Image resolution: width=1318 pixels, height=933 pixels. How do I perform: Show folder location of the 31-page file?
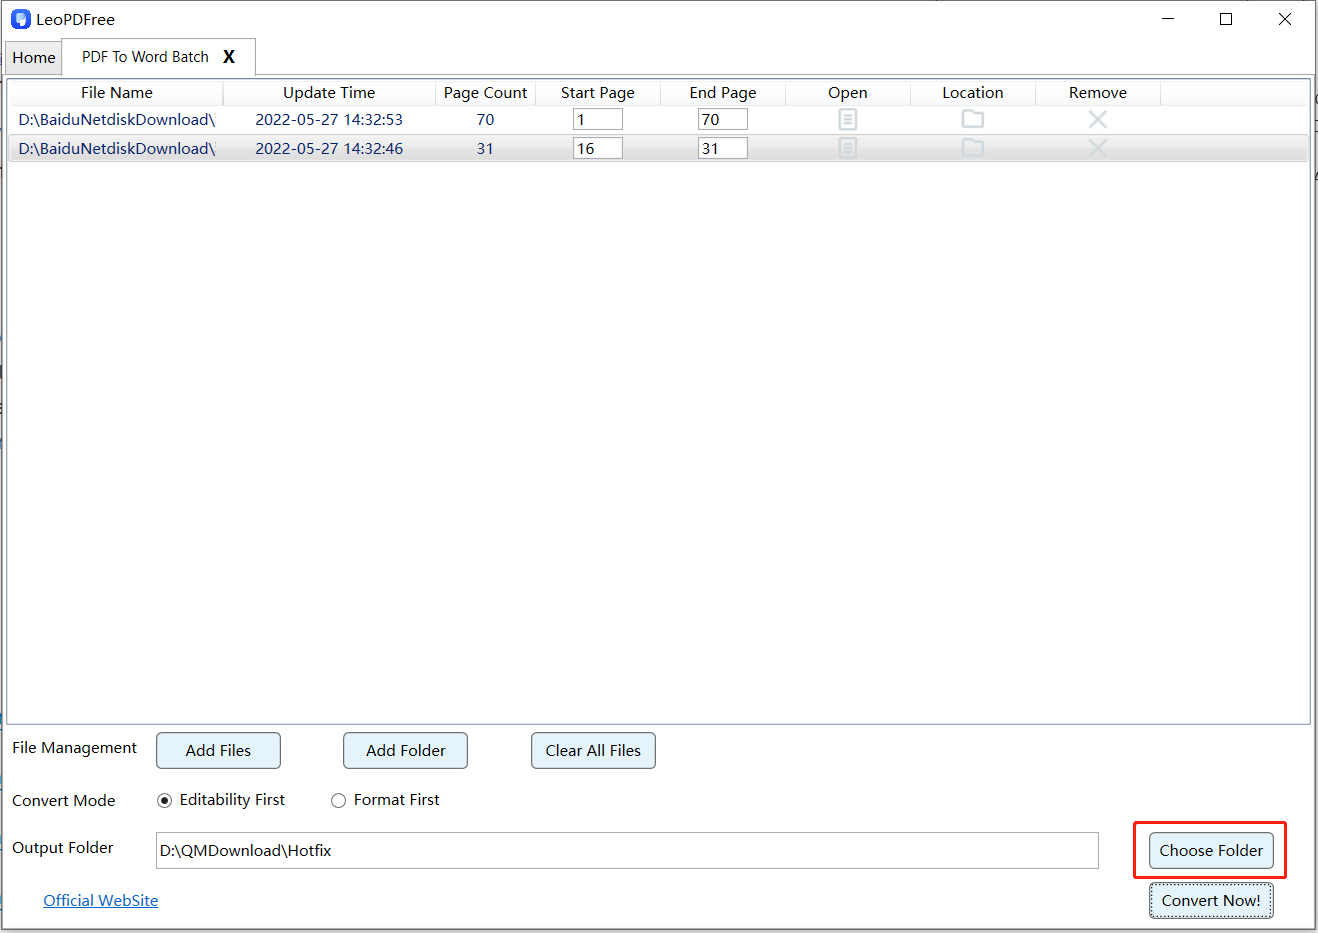tap(972, 148)
